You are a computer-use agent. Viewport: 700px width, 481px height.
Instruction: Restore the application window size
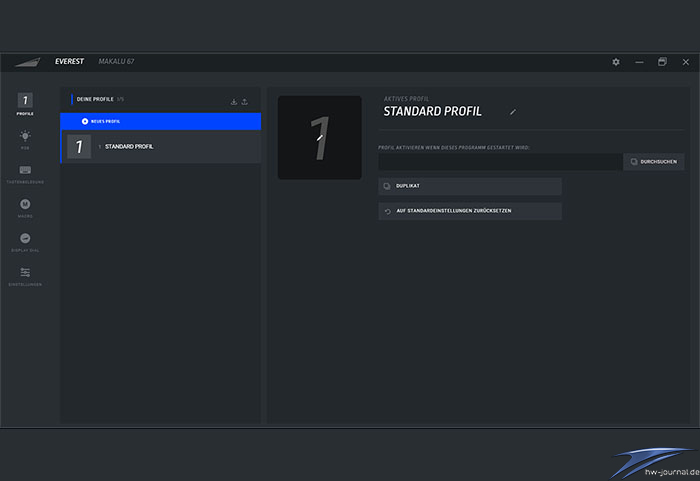(662, 62)
